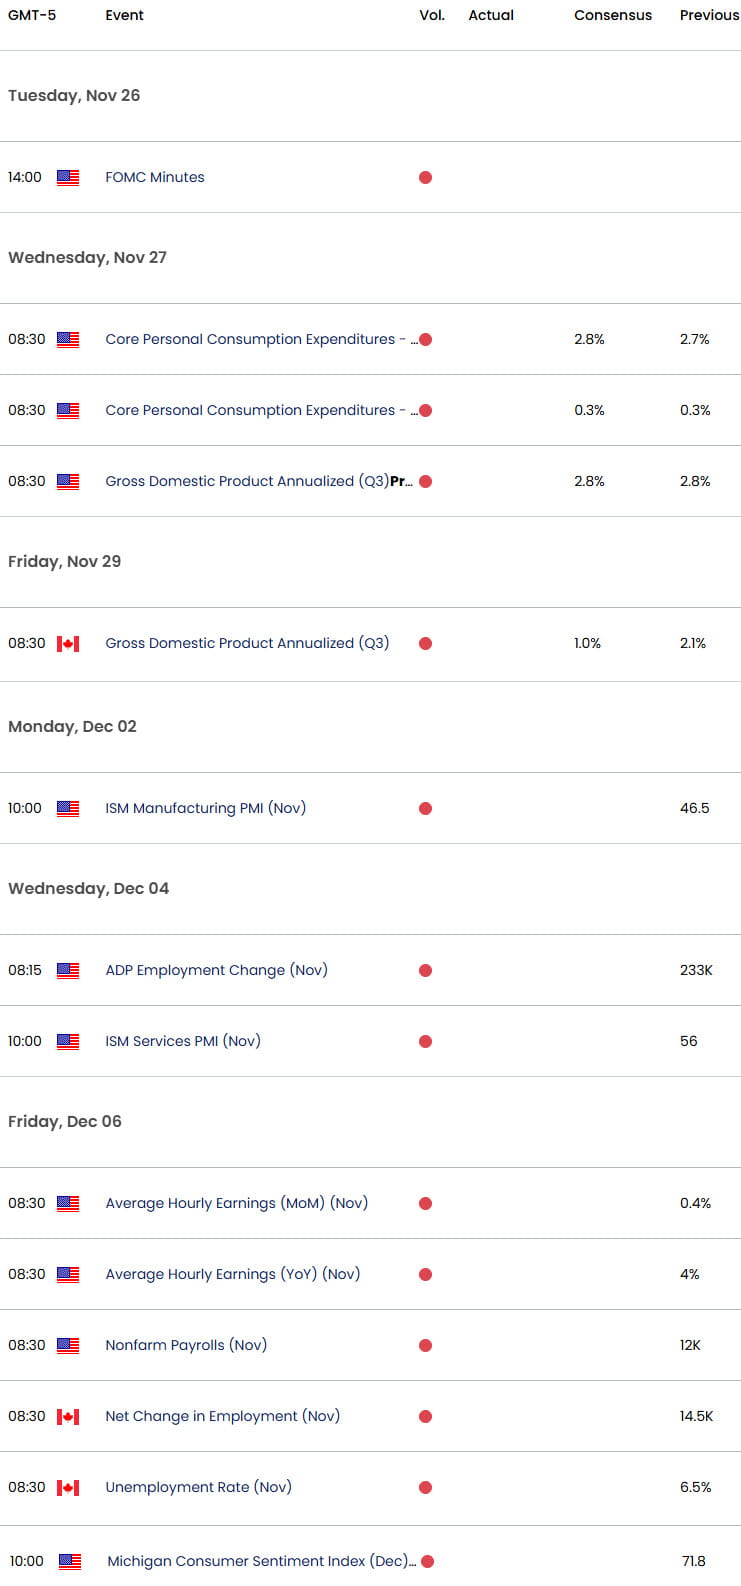This screenshot has height=1586, width=741.
Task: Expand the Tuesday, Nov 26 section header
Action: click(x=74, y=95)
